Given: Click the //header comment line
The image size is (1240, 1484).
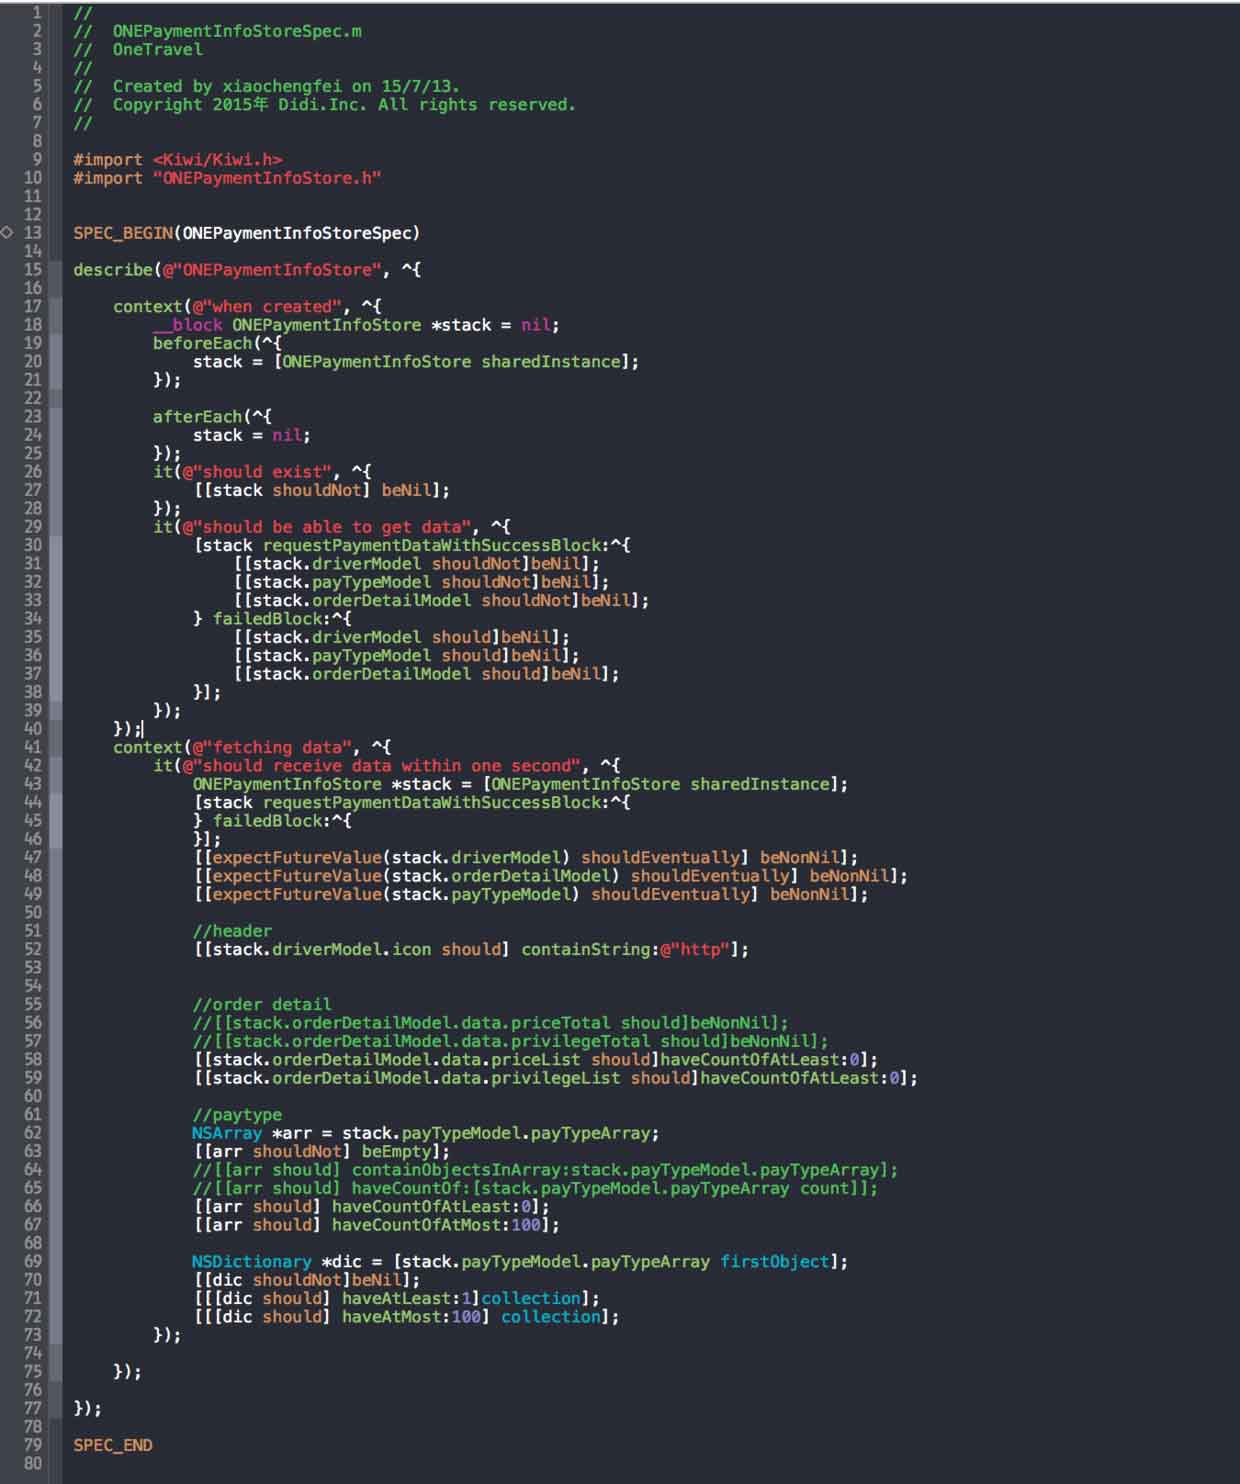Looking at the screenshot, I should click(x=232, y=931).
